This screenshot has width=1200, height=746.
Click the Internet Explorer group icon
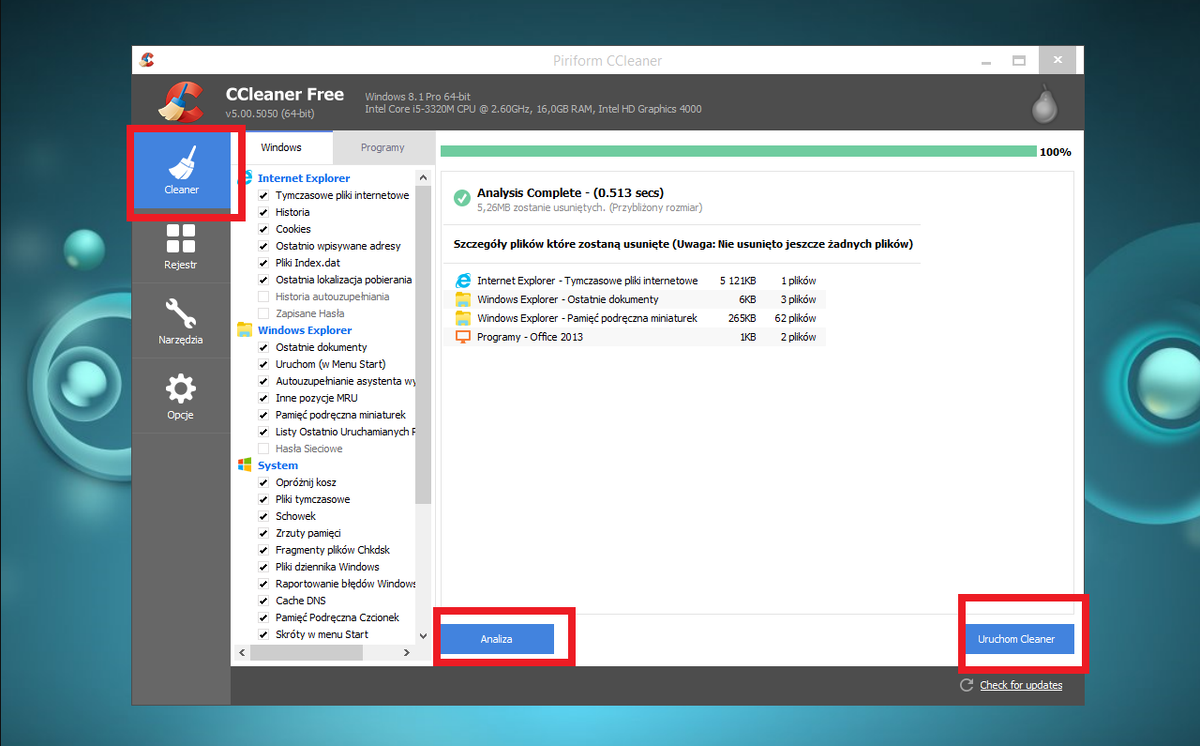pos(244,178)
